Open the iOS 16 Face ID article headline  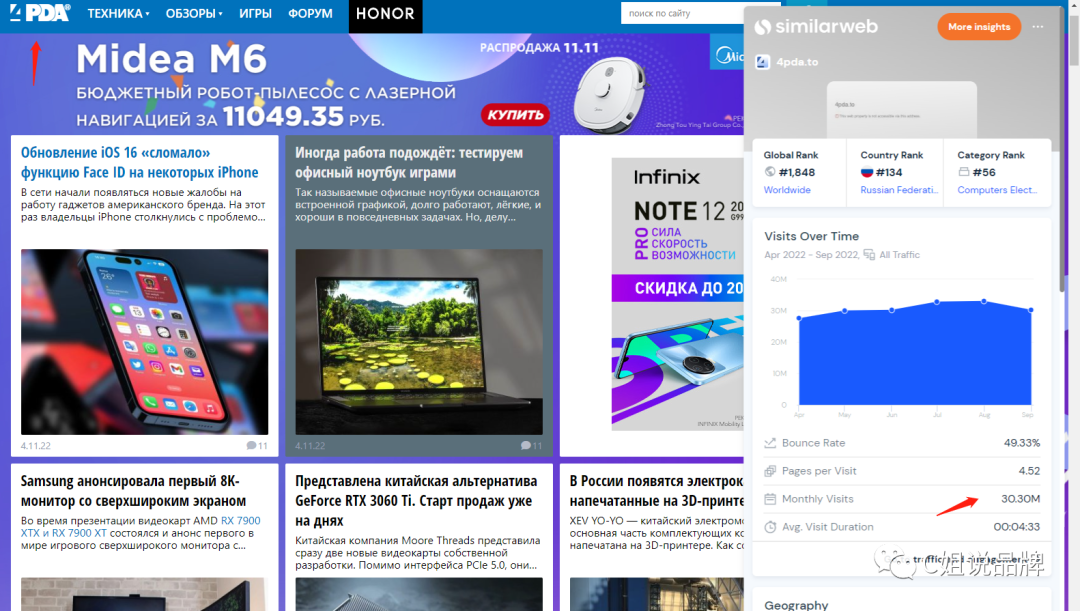[139, 162]
